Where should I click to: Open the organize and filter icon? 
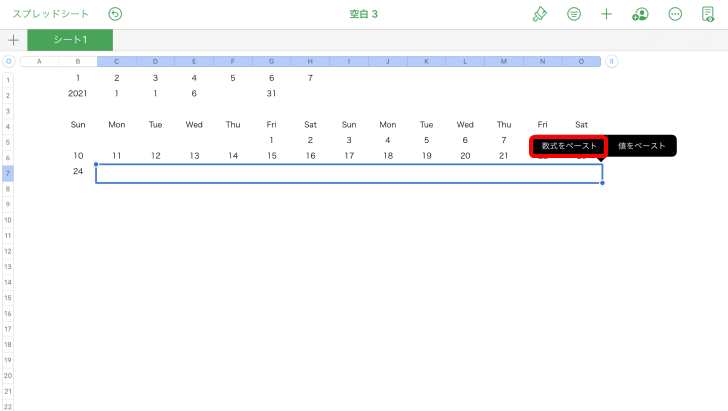coord(574,14)
